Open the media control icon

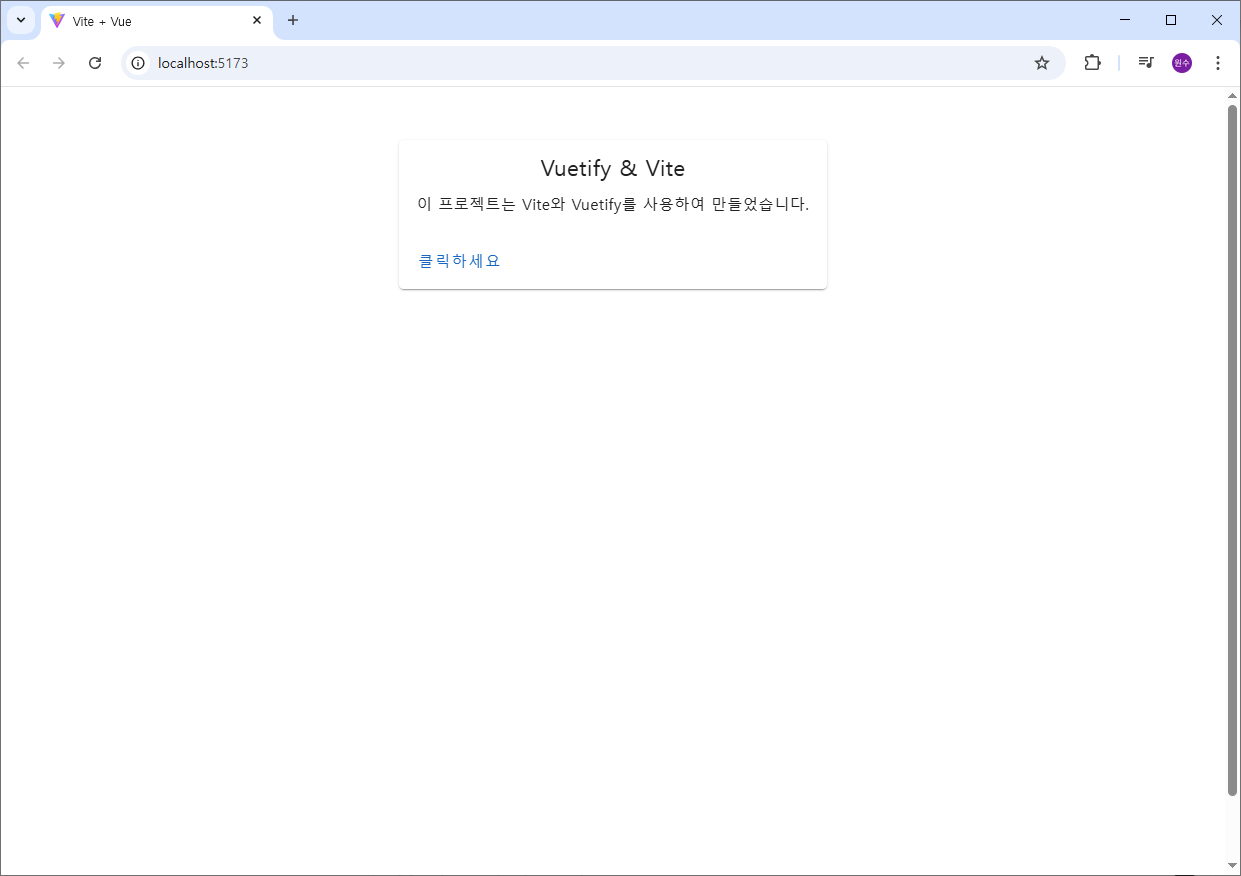coord(1146,63)
